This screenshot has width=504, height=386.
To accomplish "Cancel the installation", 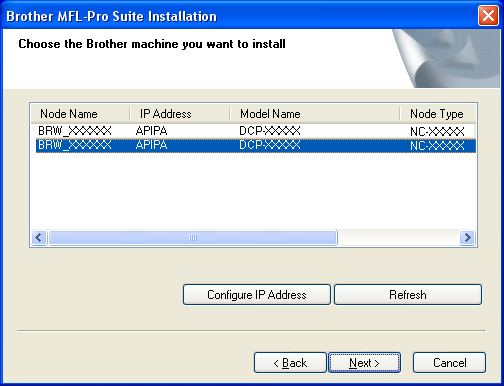I will point(449,362).
